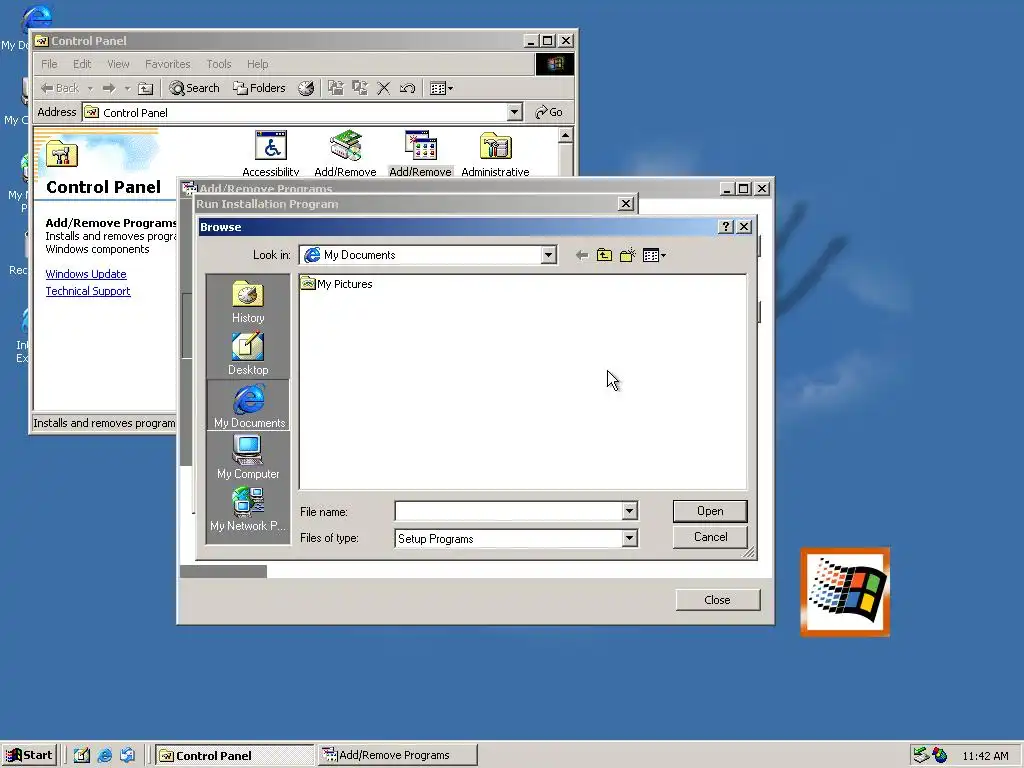The width and height of the screenshot is (1024, 768).
Task: Expand the Look in dropdown
Action: (x=549, y=255)
